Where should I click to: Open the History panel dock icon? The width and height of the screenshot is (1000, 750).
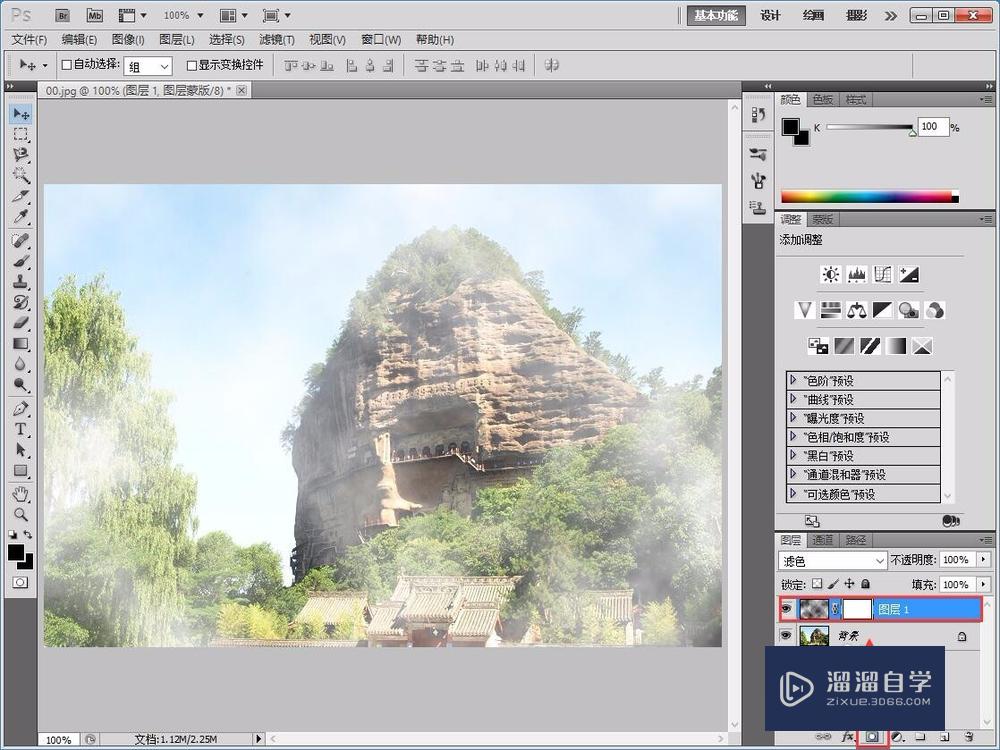(758, 115)
